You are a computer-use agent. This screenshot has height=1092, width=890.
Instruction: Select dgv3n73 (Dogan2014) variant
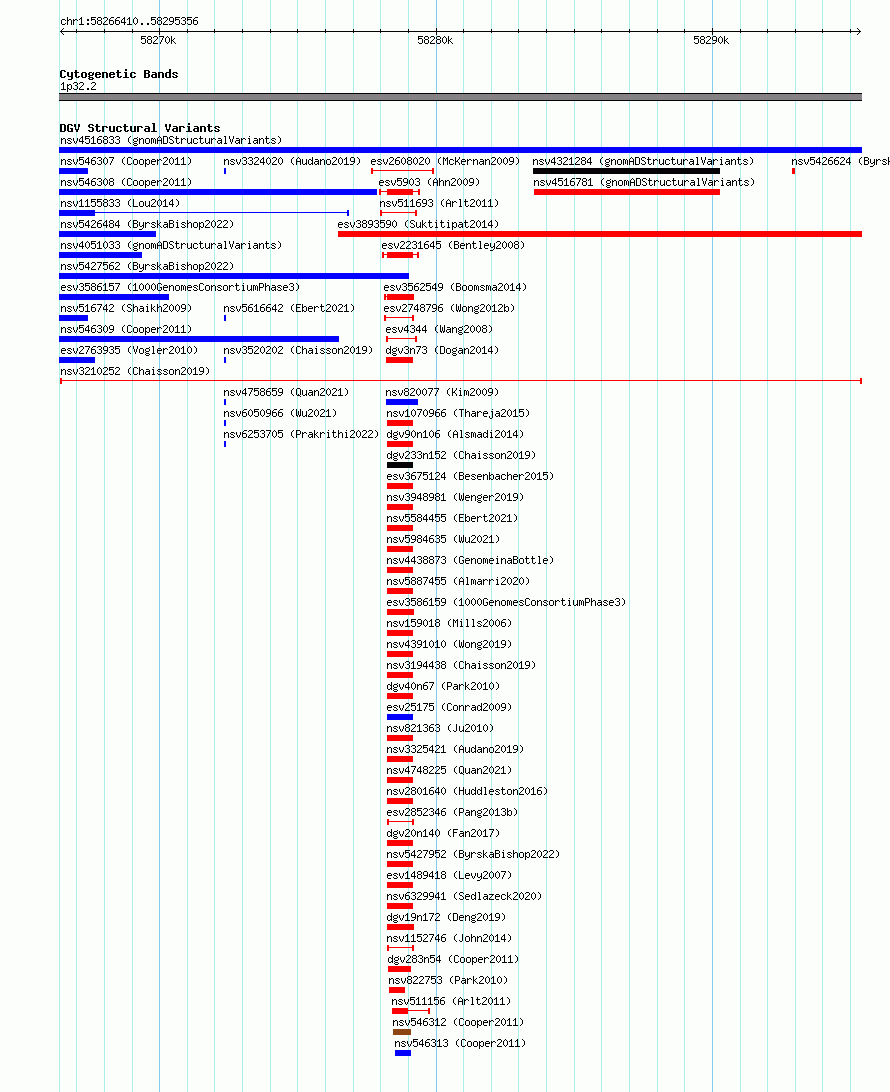click(x=442, y=349)
